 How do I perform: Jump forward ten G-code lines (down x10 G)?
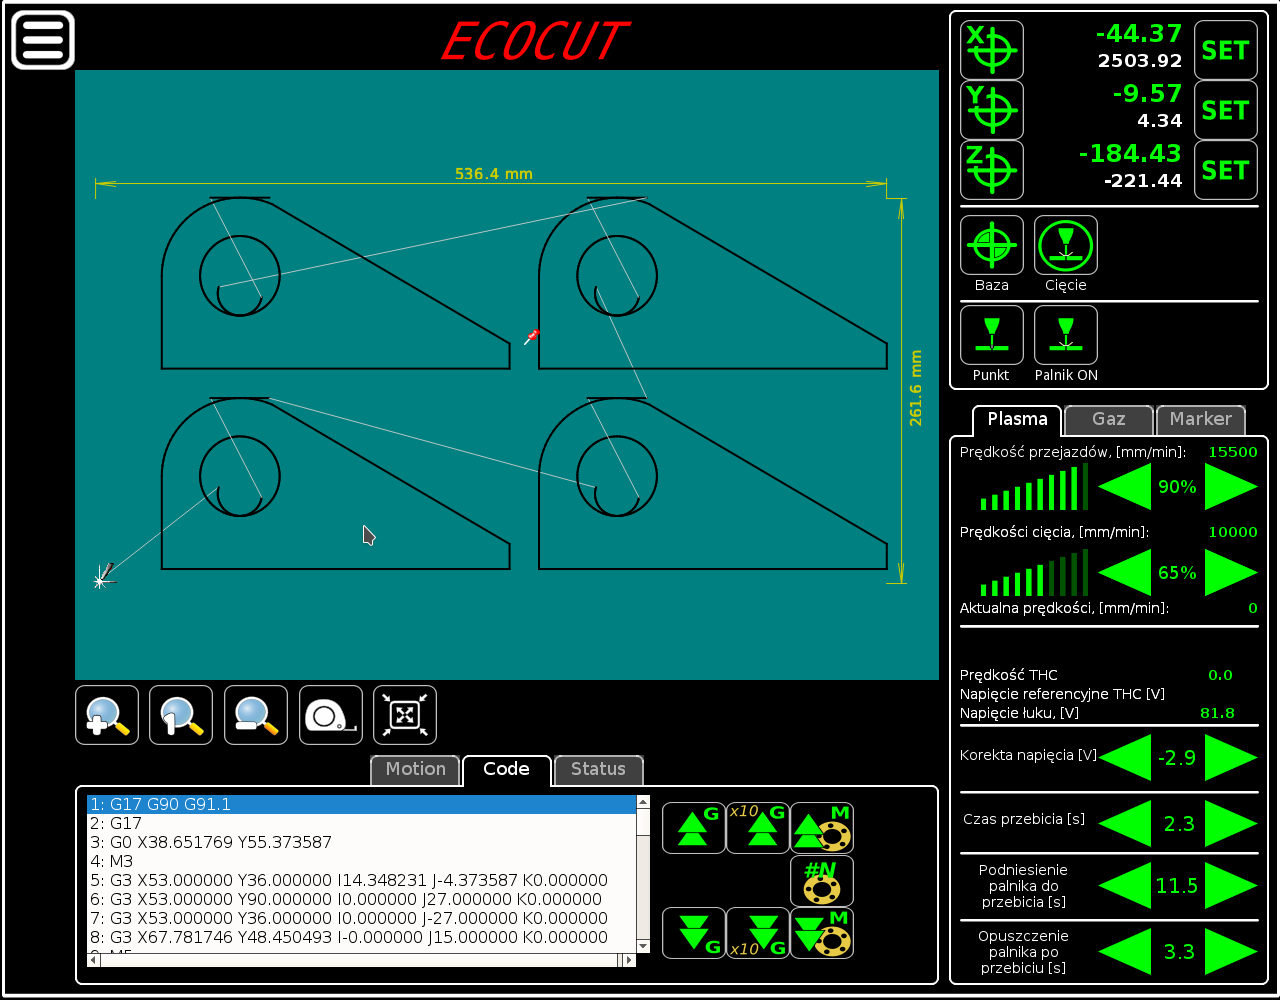pos(758,933)
